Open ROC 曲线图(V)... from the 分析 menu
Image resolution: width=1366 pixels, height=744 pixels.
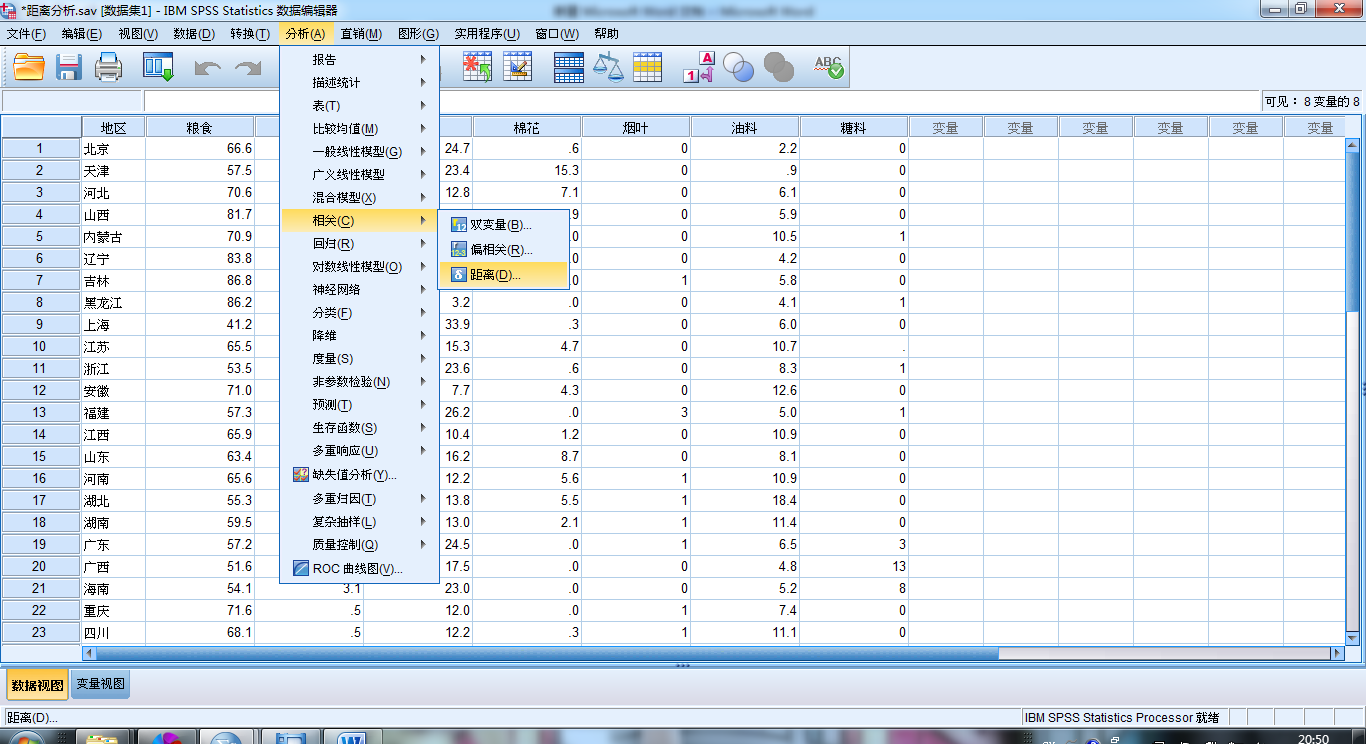[360, 569]
